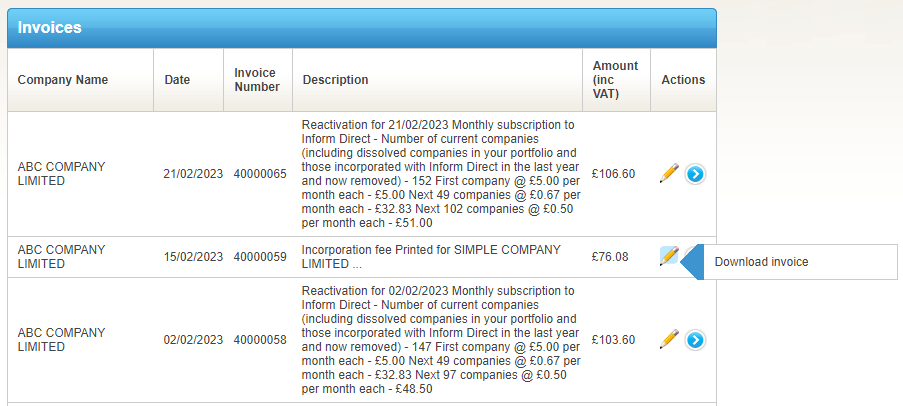Viewport: 903px width, 406px height.
Task: Click pencil icon for invoice 40000065
Action: (x=669, y=173)
